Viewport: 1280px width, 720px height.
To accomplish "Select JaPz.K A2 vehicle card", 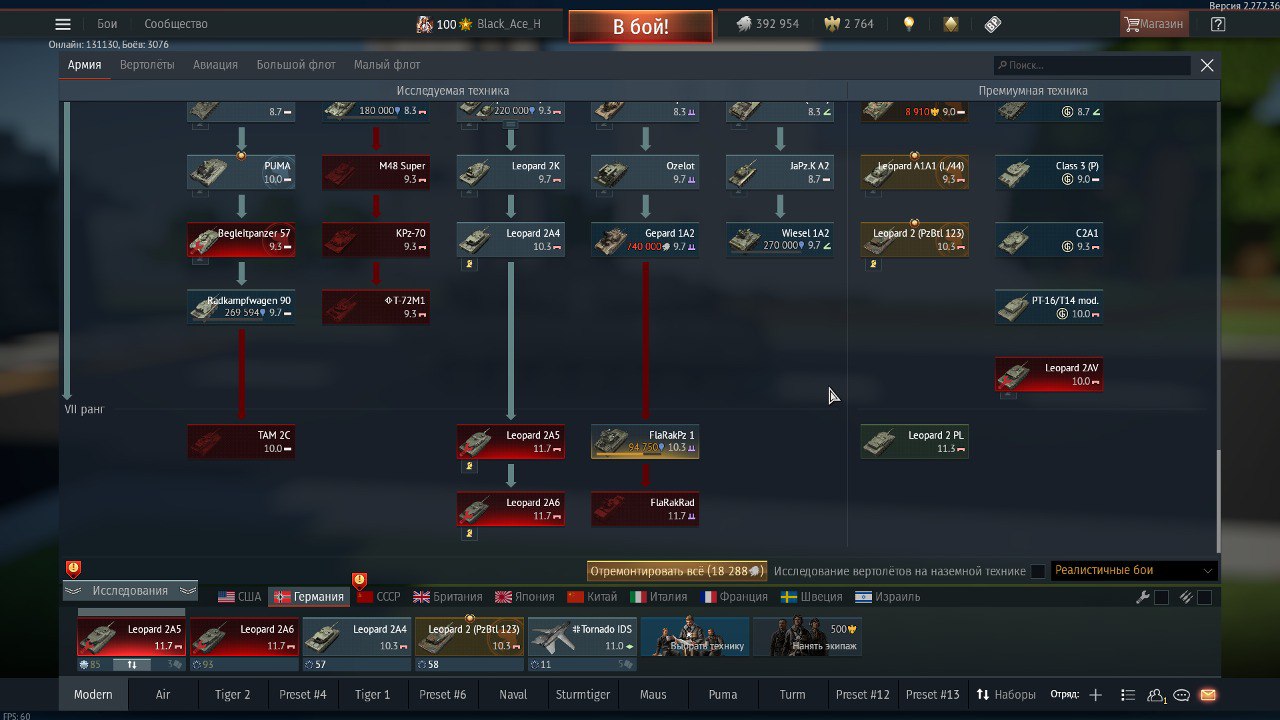I will pyautogui.click(x=780, y=172).
